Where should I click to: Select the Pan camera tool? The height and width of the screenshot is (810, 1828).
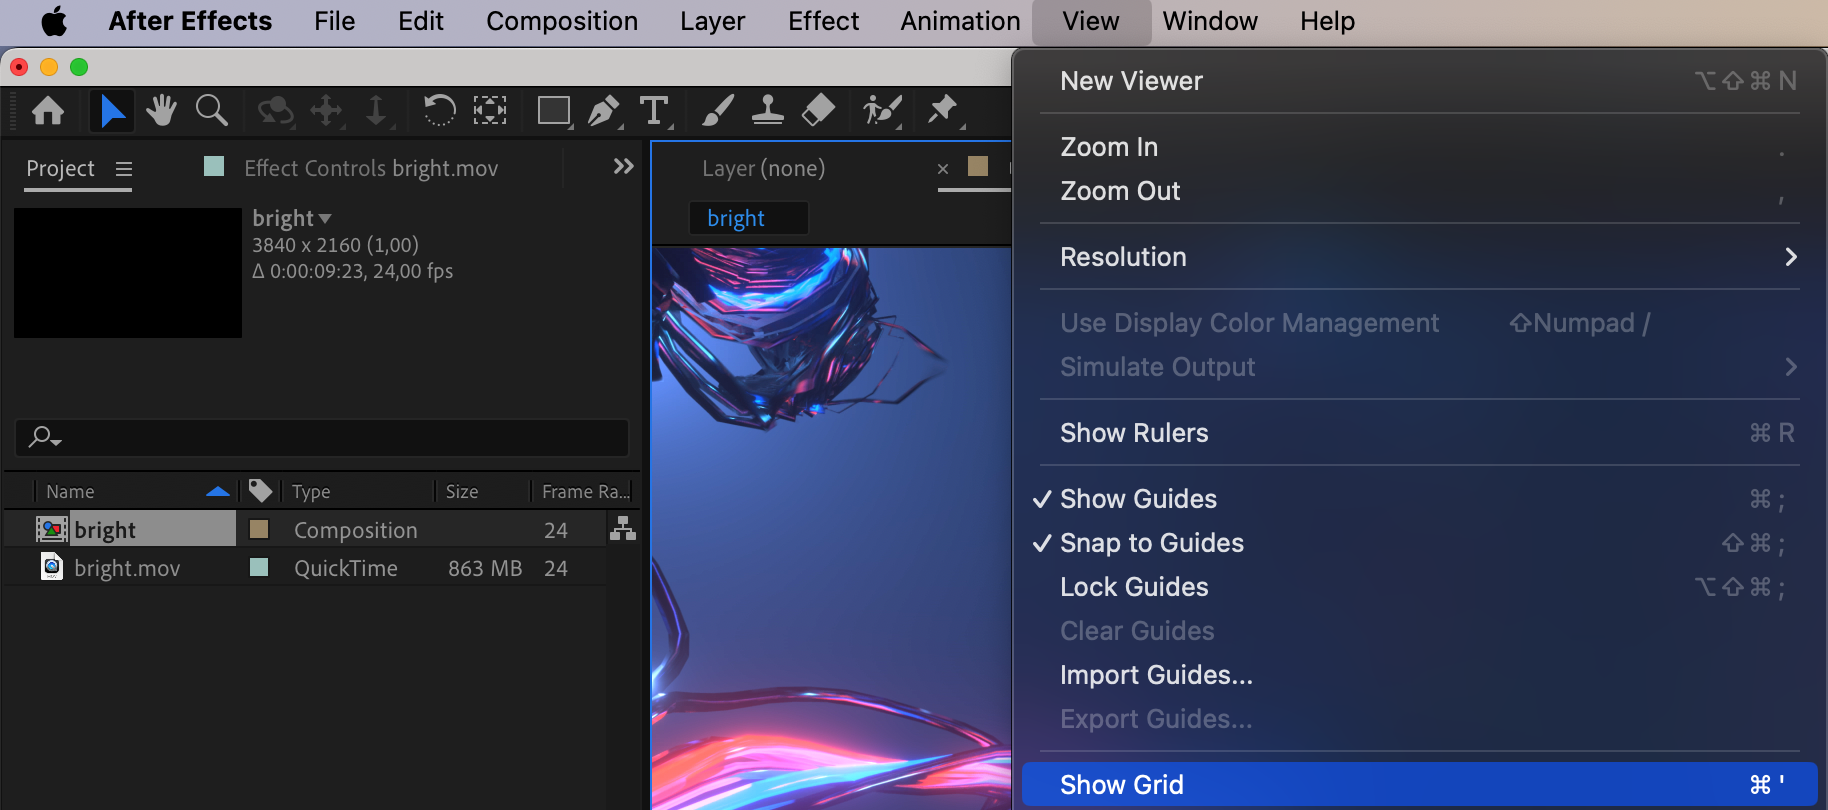tap(327, 110)
